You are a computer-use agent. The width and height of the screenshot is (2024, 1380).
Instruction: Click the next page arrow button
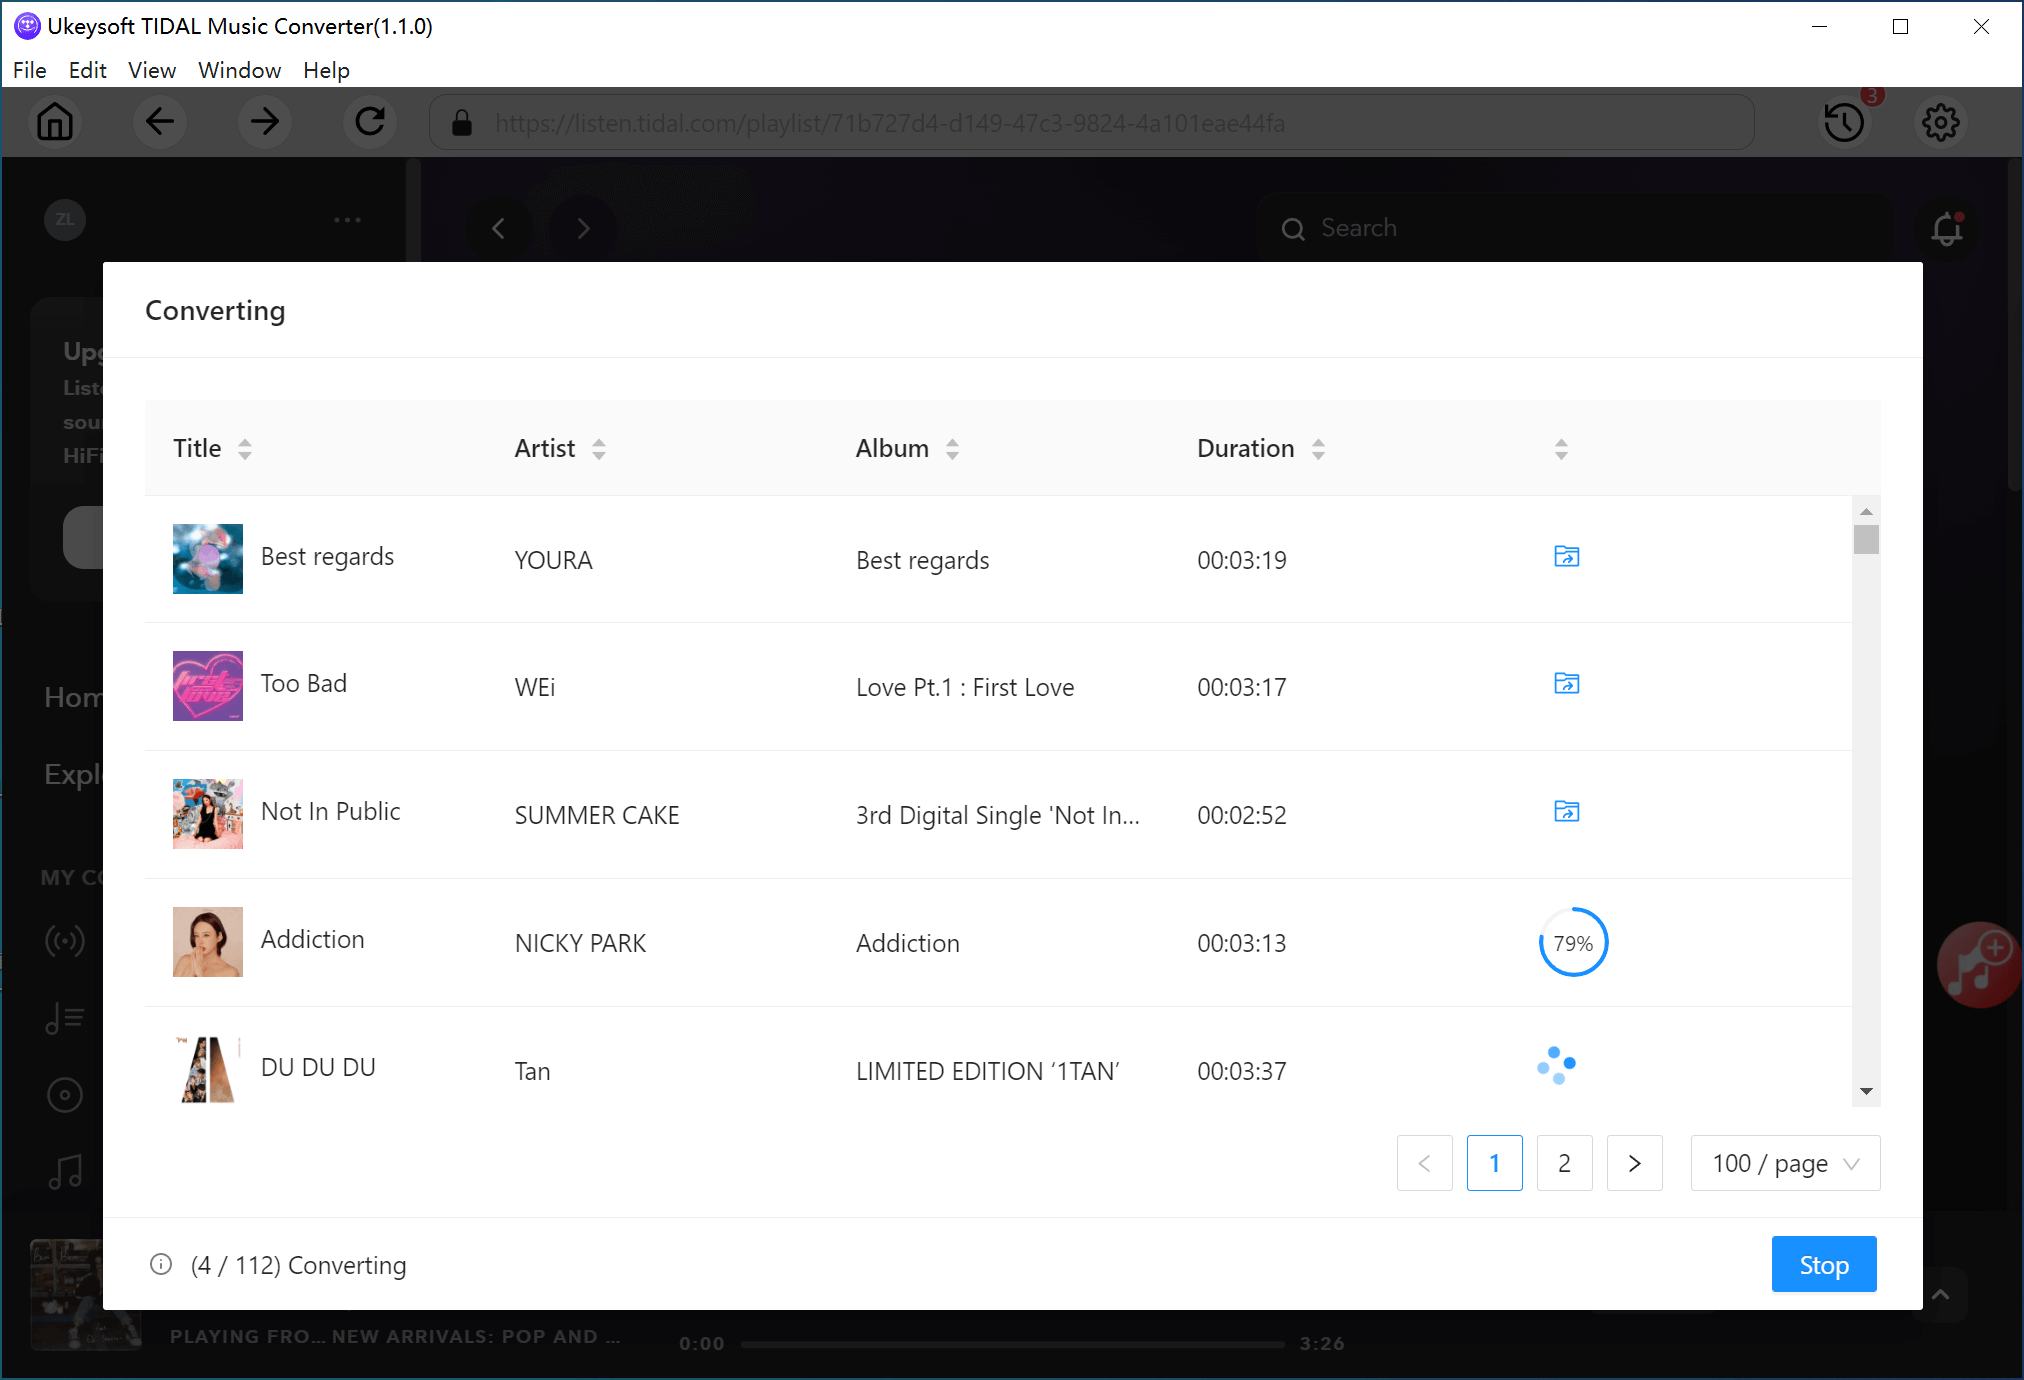coord(1635,1162)
